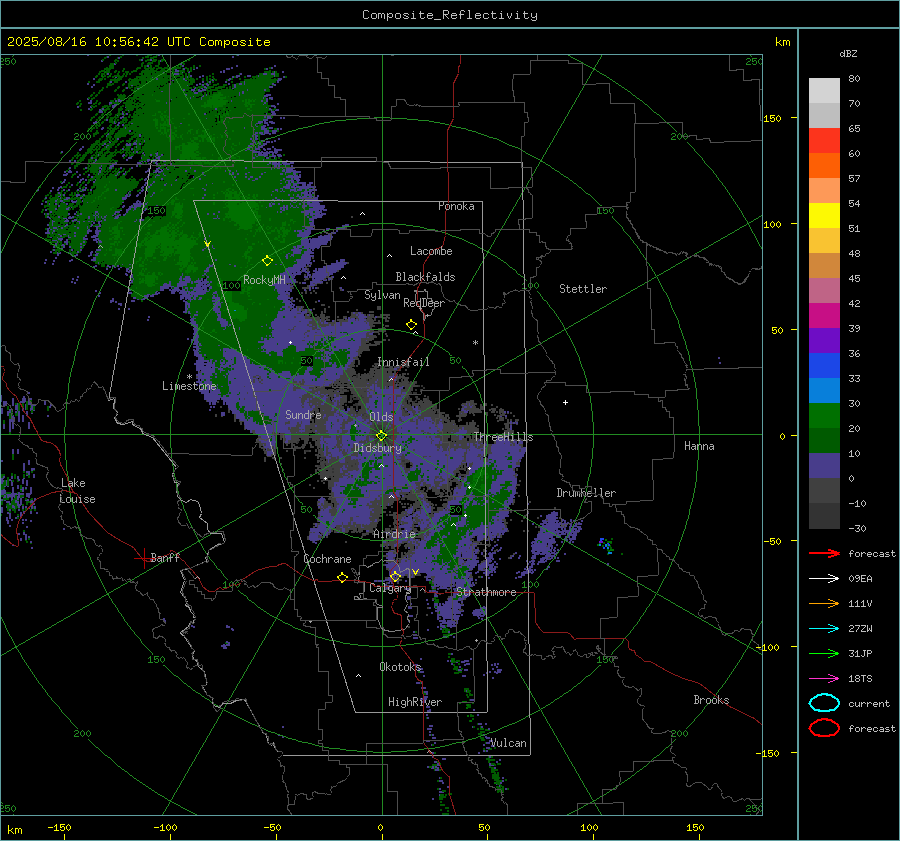Click the white plus marker west of Hanna
The image size is (900, 841).
pos(565,402)
